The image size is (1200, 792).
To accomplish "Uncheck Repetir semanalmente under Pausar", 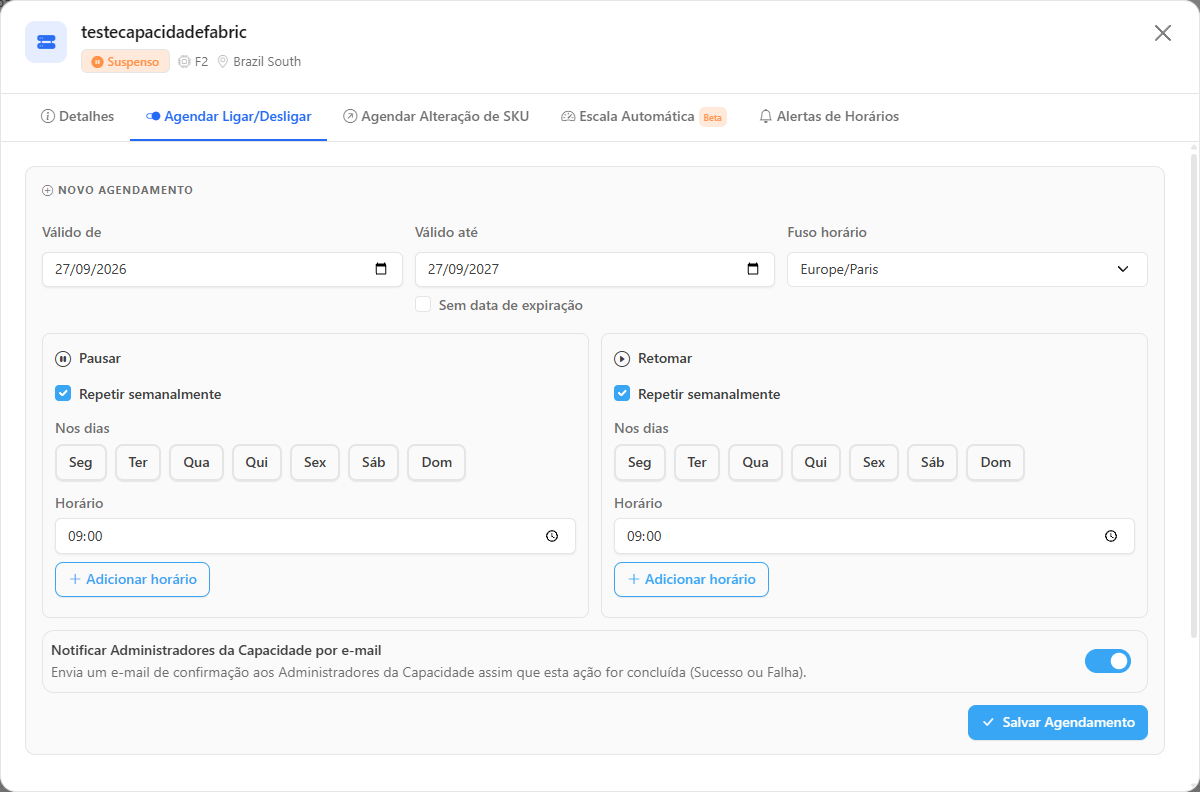I will [x=63, y=394].
